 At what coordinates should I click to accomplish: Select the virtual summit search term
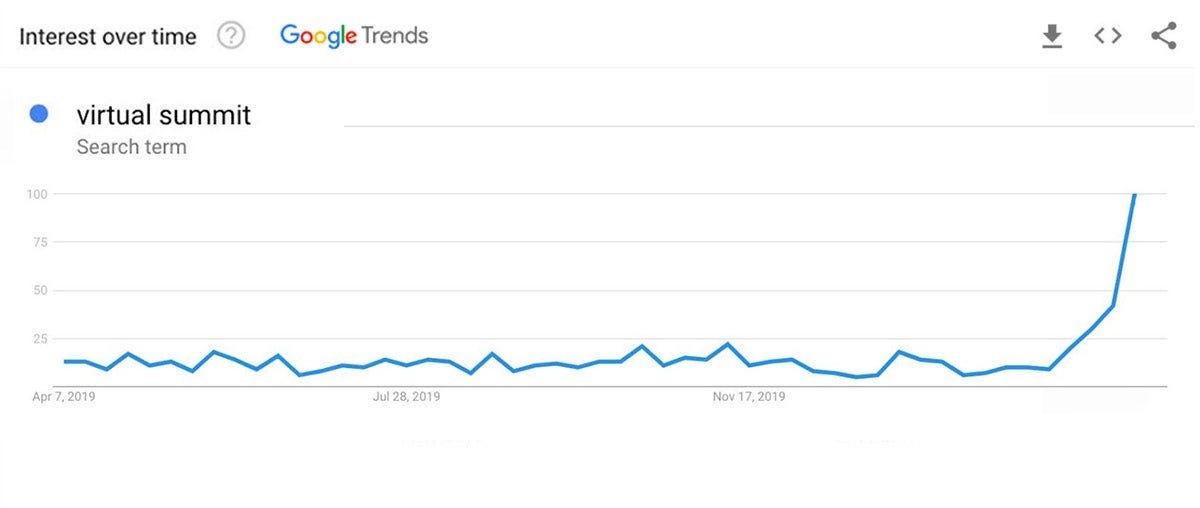point(163,116)
